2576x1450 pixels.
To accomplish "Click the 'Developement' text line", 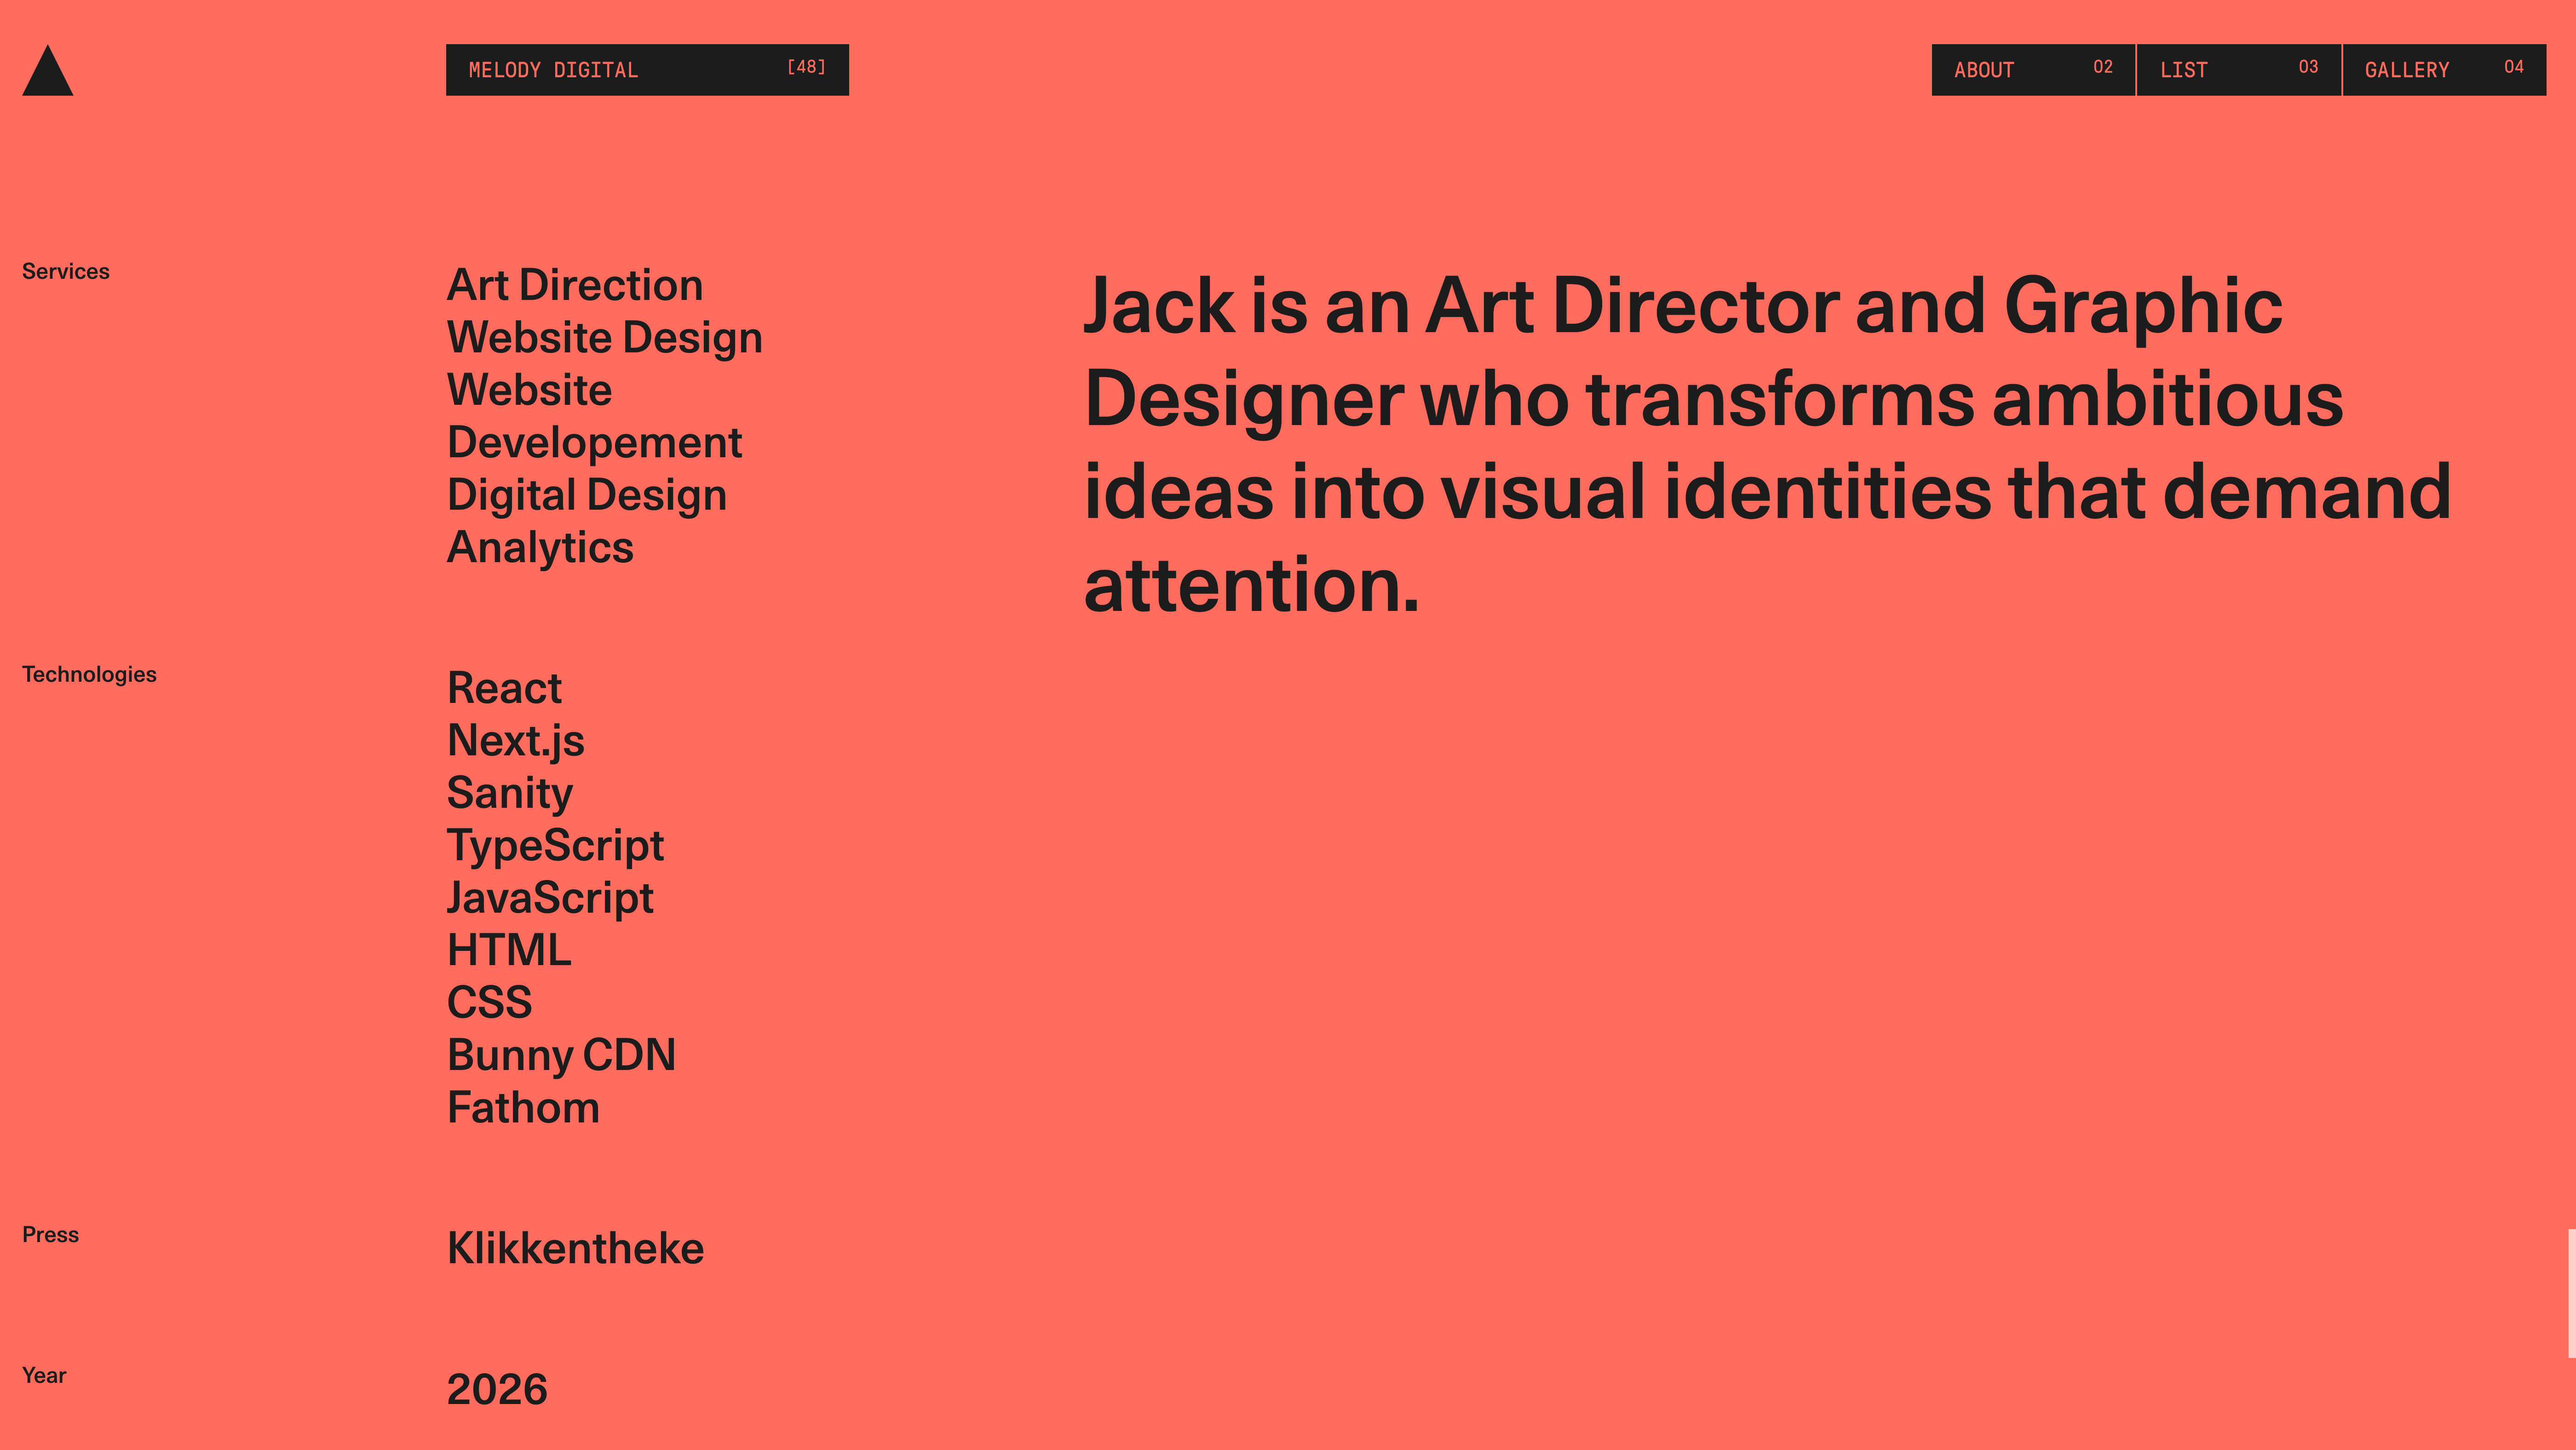I will [x=595, y=443].
